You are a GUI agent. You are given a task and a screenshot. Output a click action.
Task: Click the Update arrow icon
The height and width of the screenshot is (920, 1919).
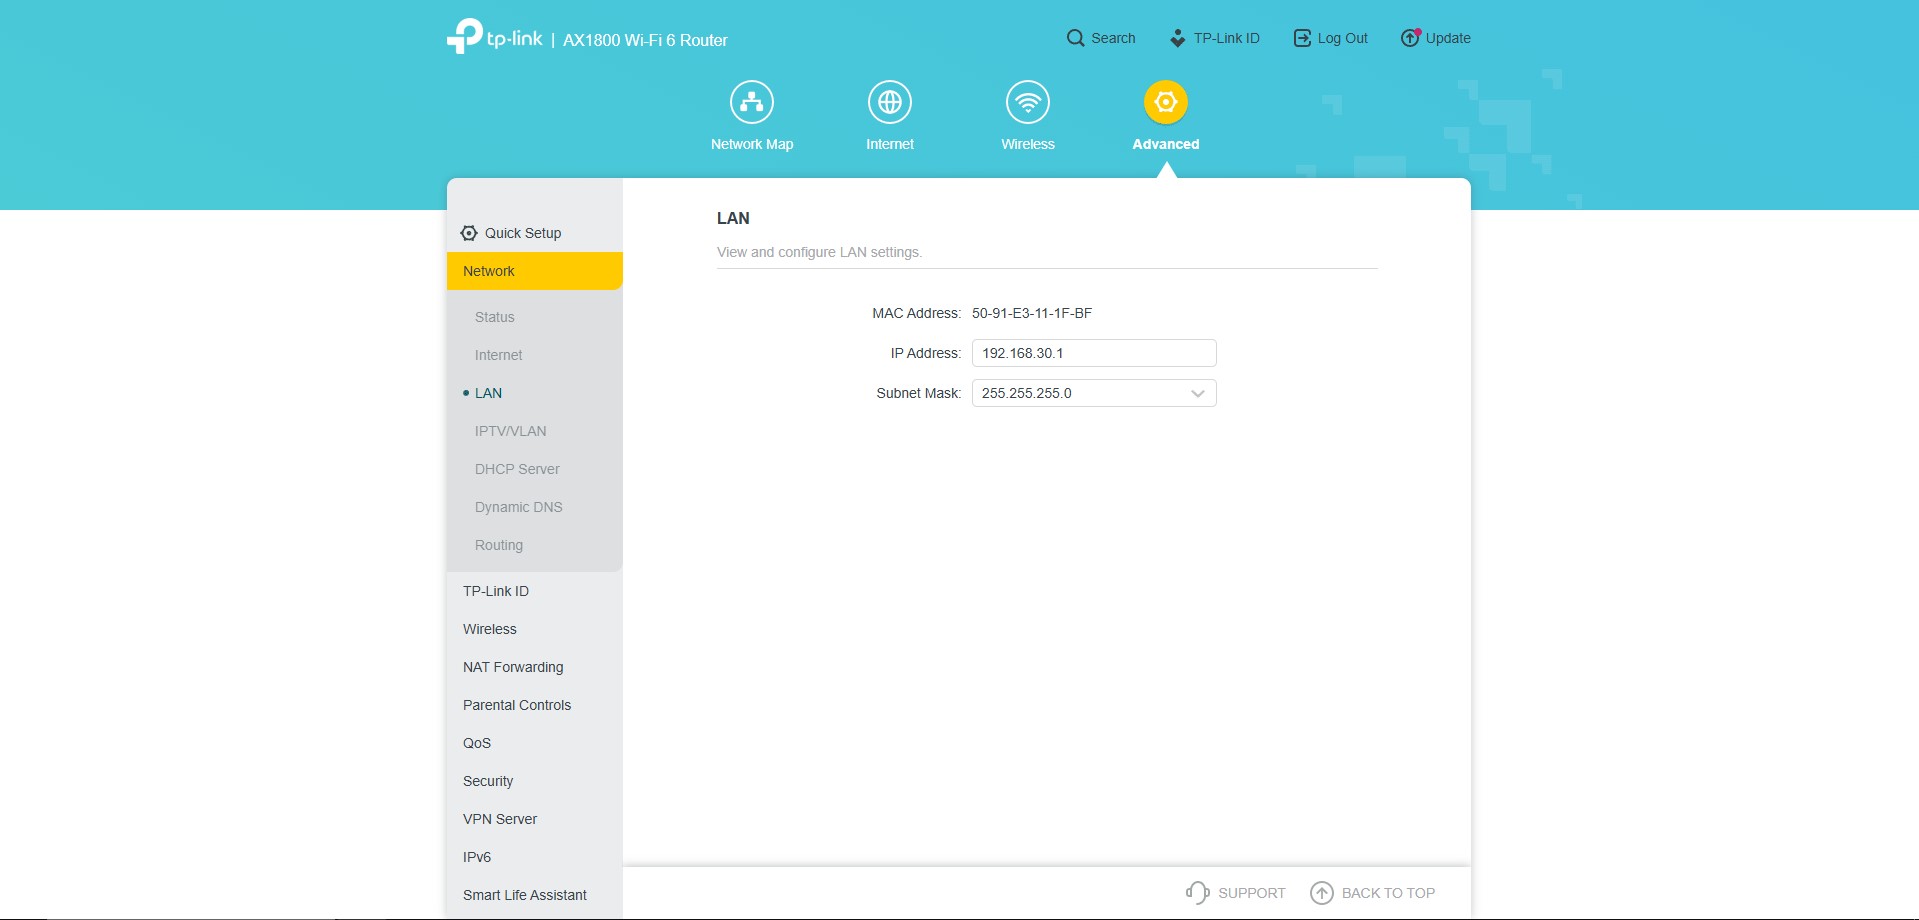pyautogui.click(x=1410, y=38)
